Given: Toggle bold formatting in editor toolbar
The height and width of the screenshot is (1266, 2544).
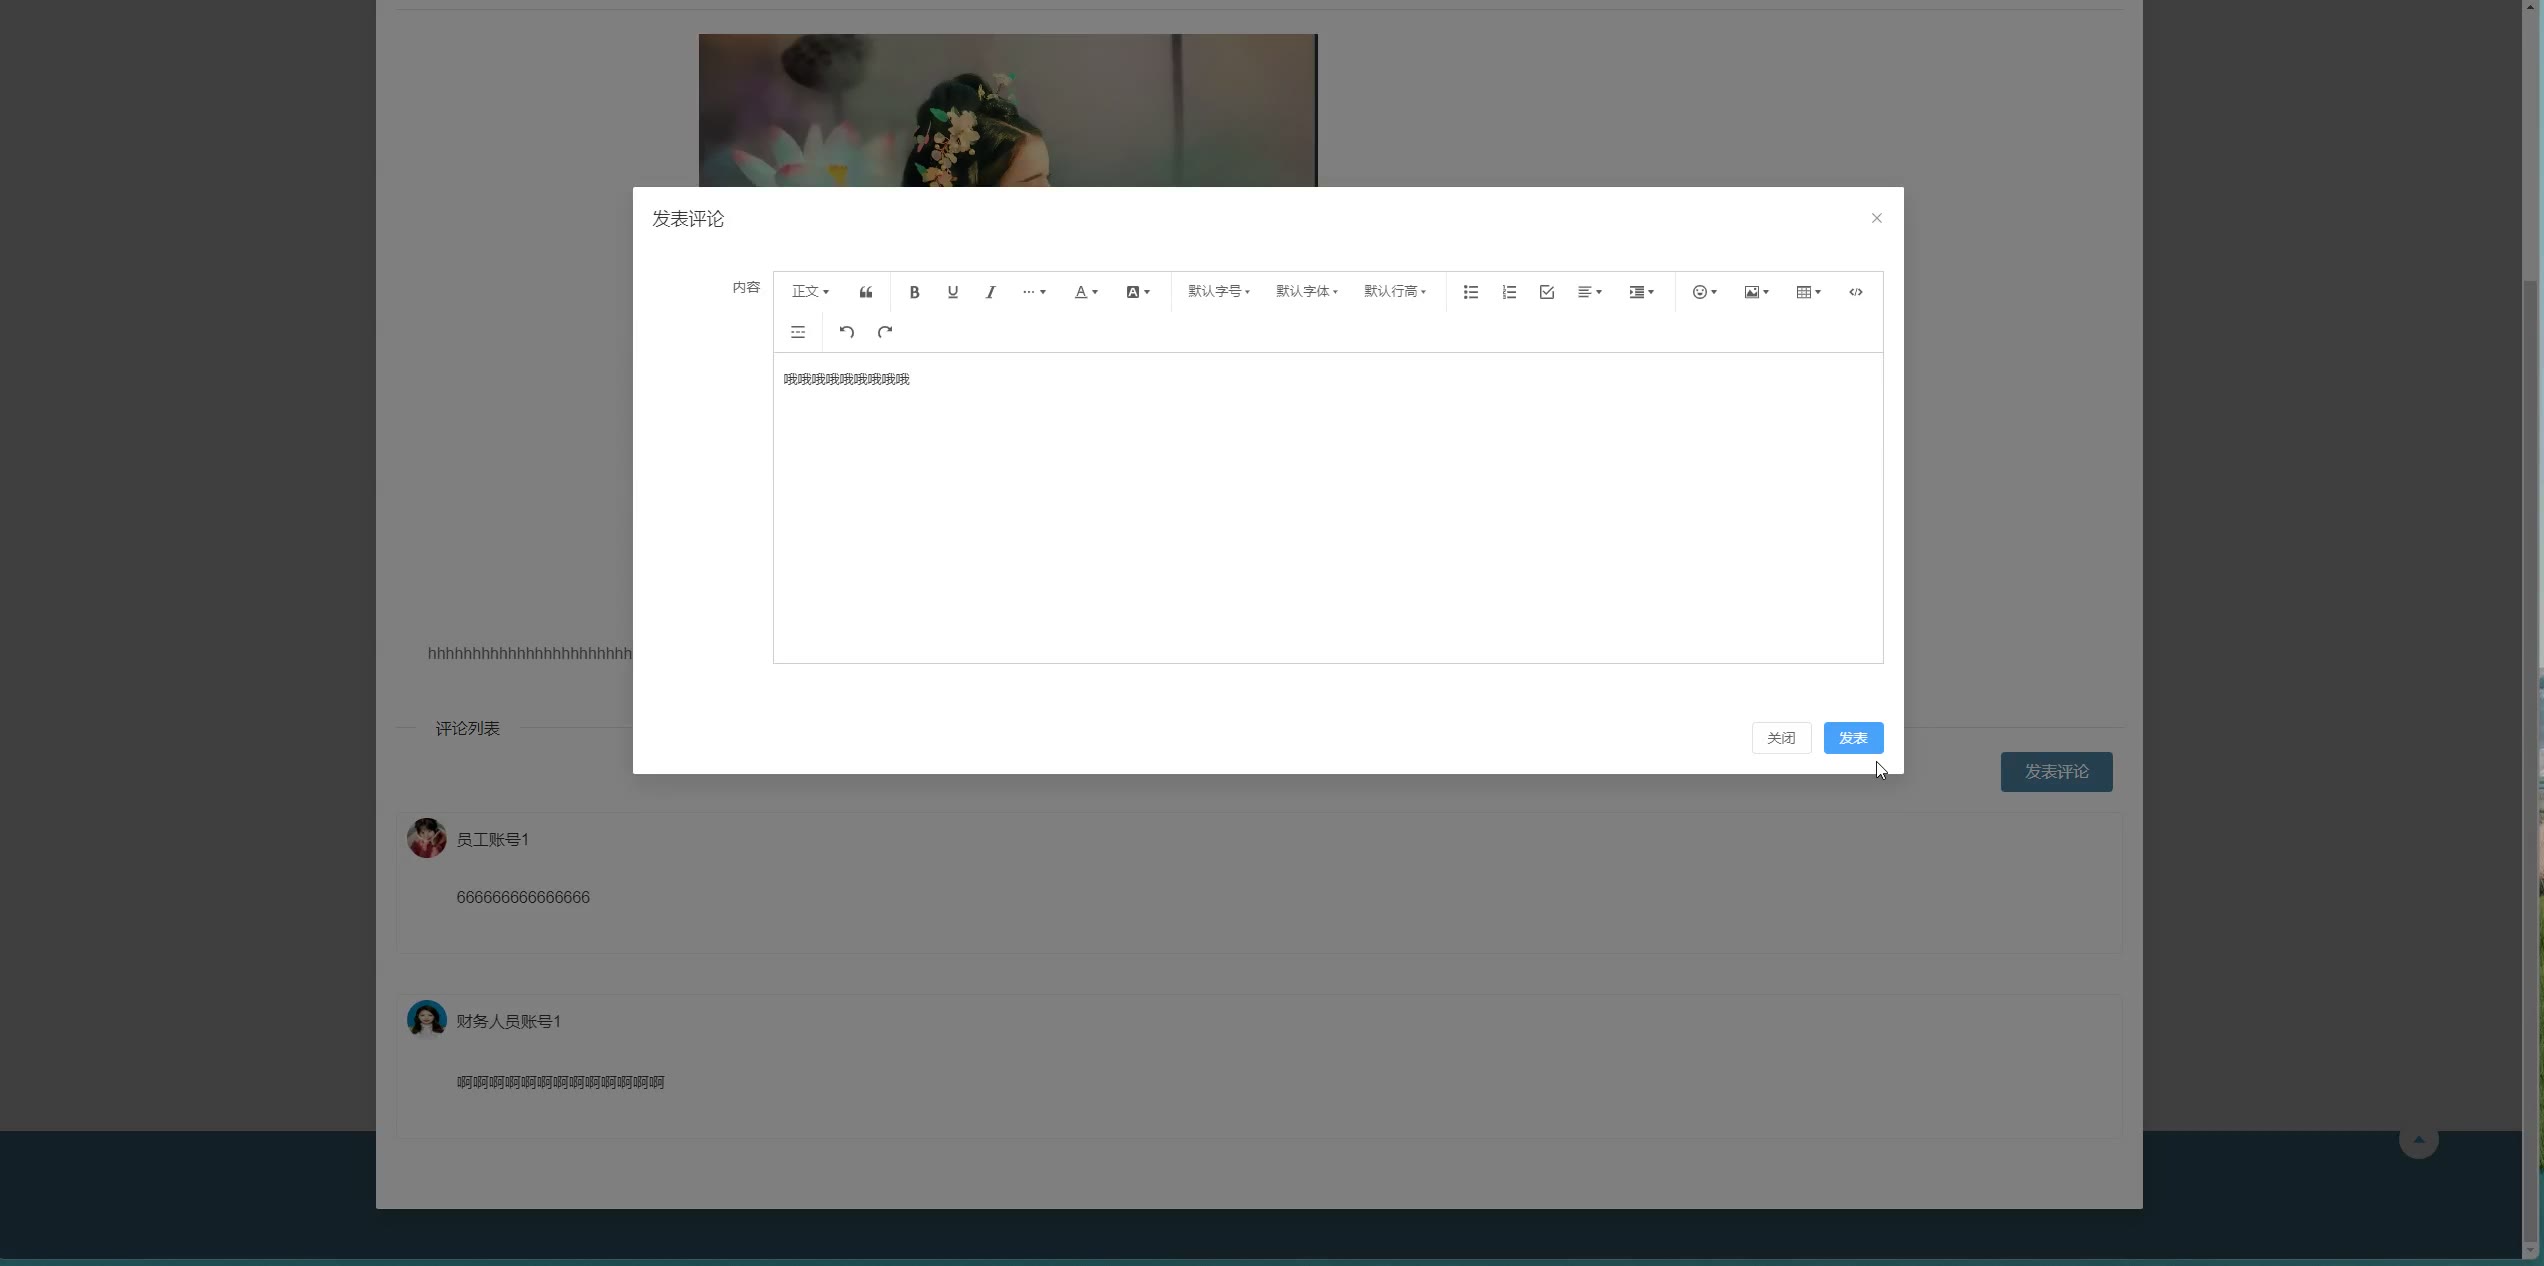Looking at the screenshot, I should [914, 292].
